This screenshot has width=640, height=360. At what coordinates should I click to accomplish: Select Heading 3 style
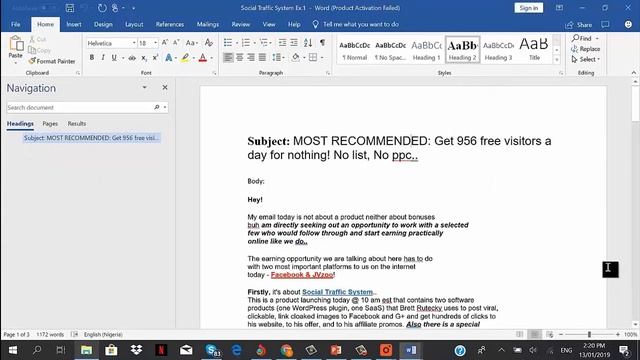pyautogui.click(x=498, y=50)
